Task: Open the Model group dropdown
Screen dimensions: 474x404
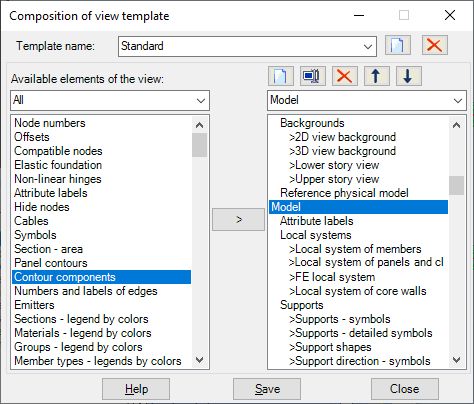Action: tap(458, 100)
